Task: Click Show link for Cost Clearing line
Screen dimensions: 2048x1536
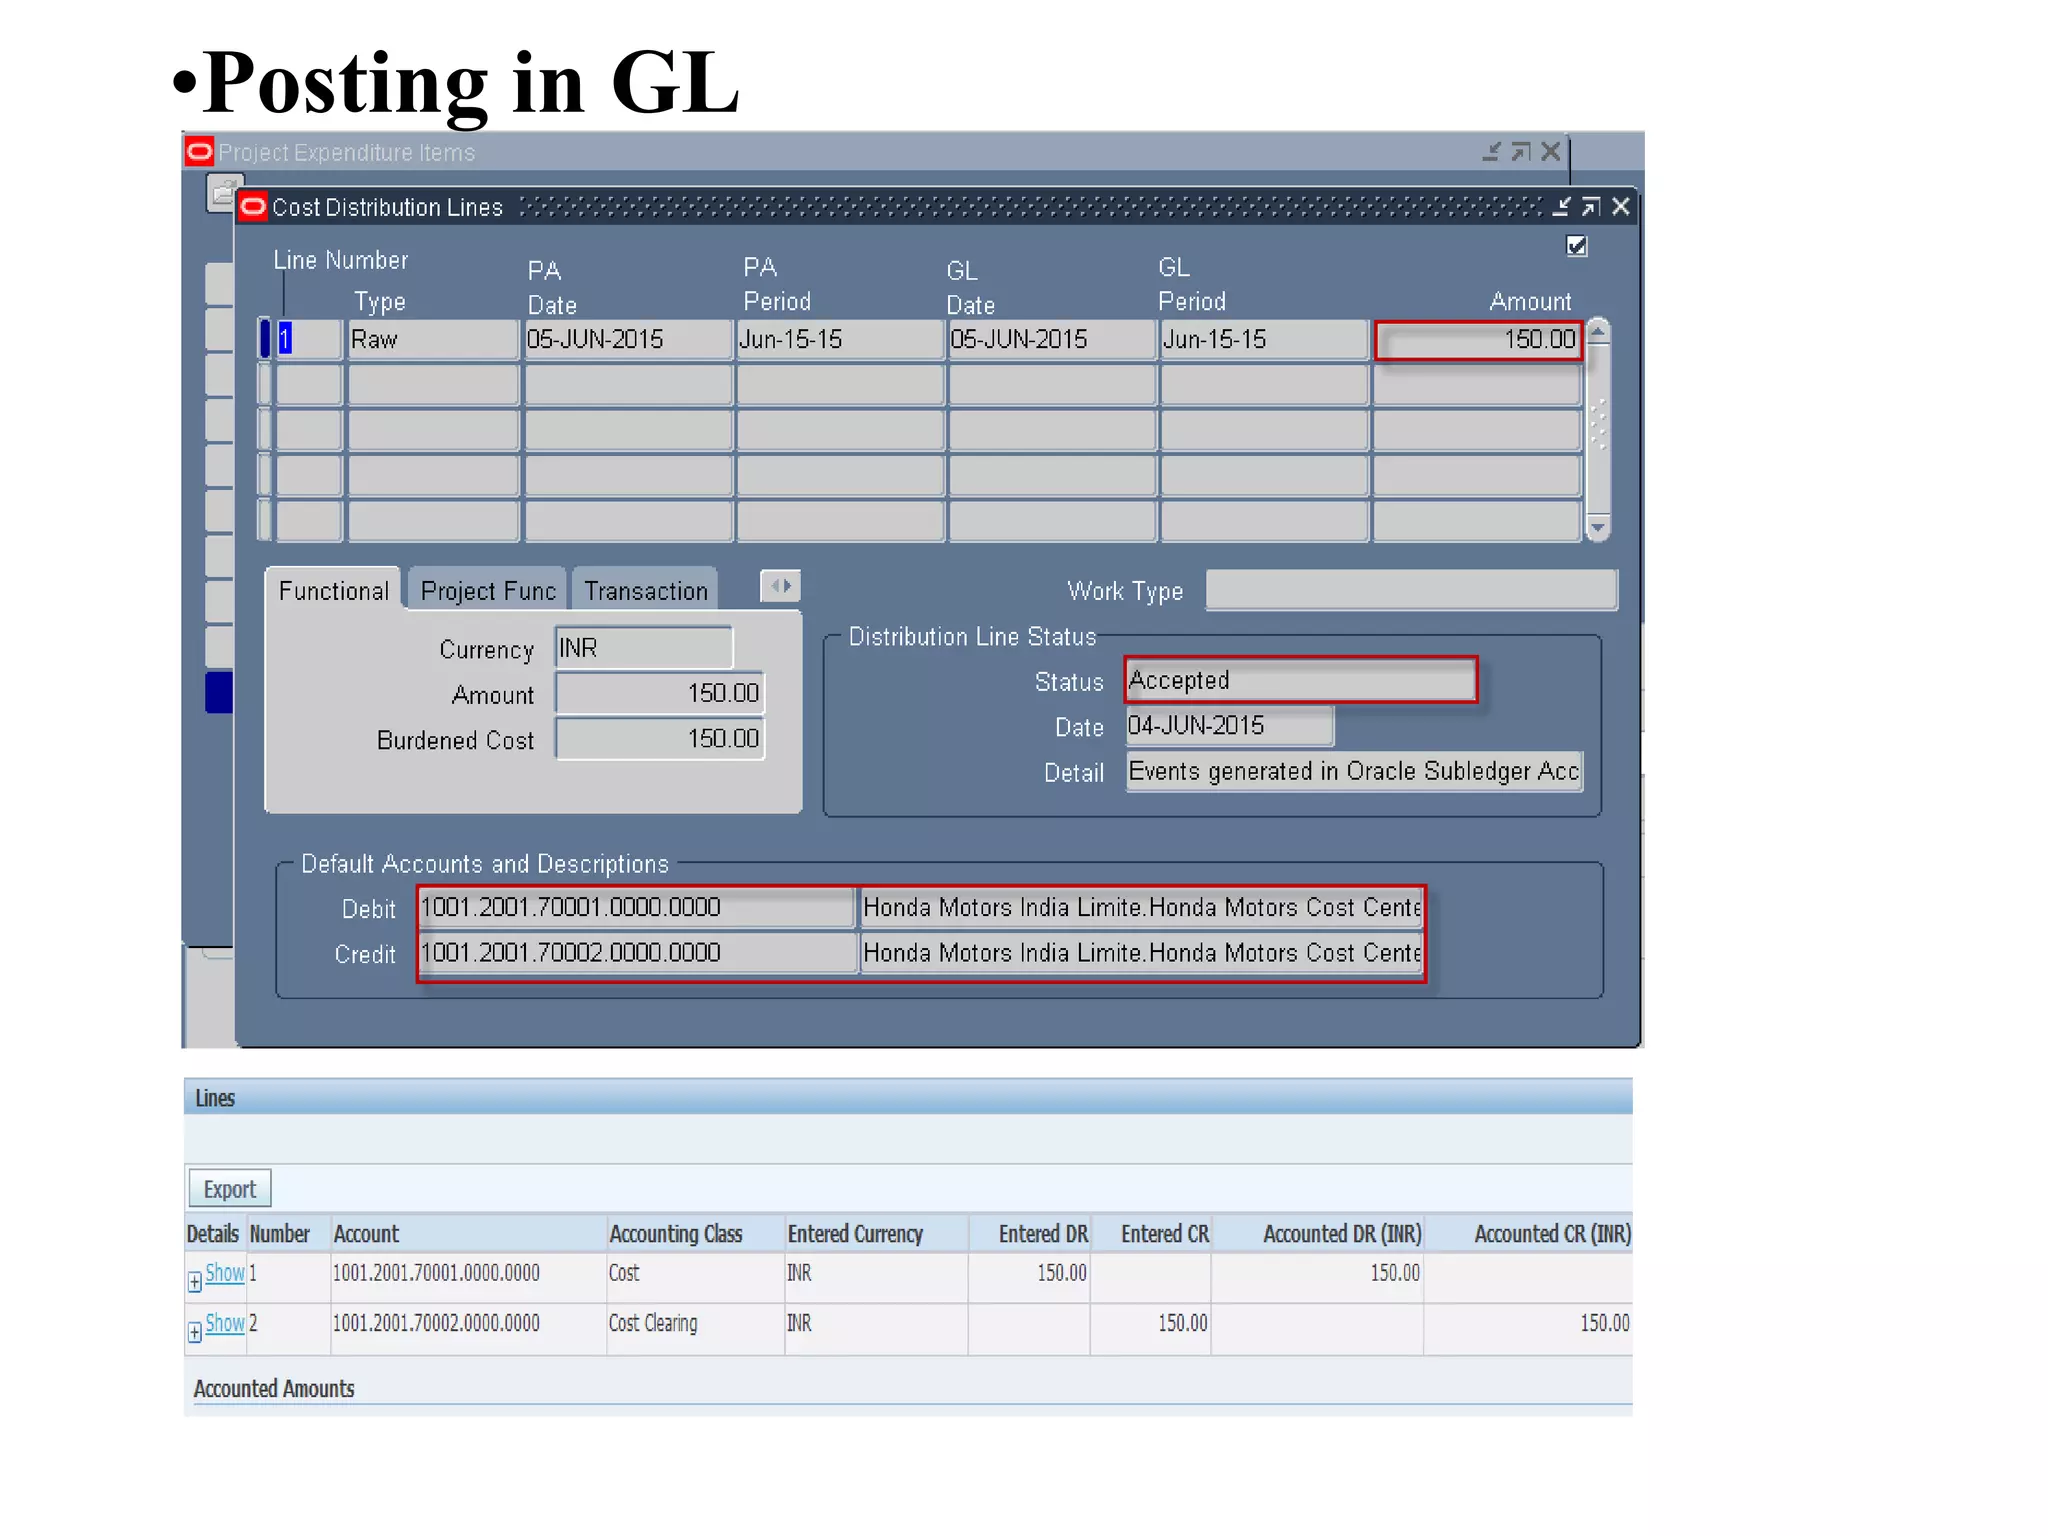Action: tap(225, 1323)
